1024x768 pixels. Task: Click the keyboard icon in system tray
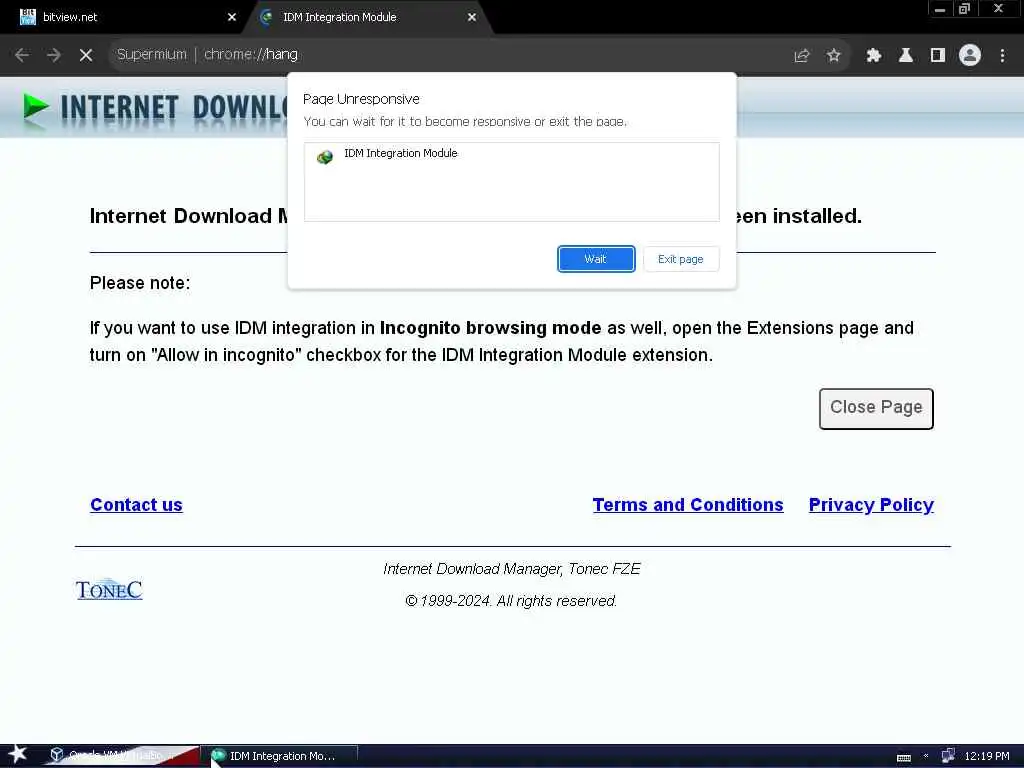pos(904,757)
